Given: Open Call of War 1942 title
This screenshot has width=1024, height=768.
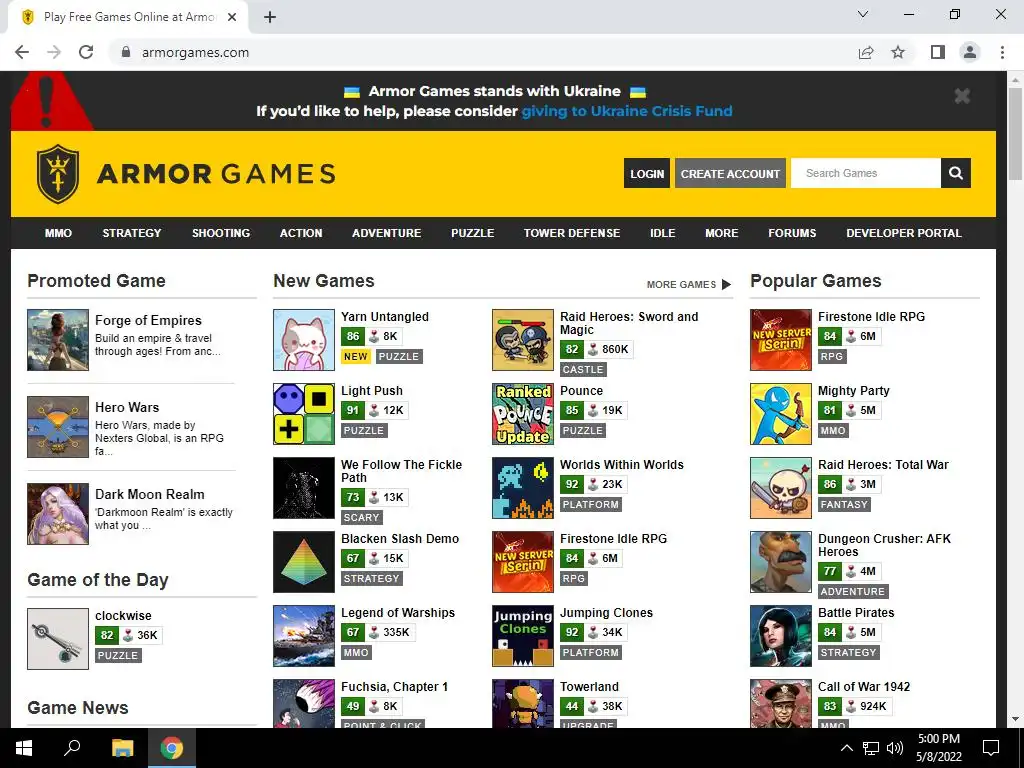Looking at the screenshot, I should (x=863, y=686).
